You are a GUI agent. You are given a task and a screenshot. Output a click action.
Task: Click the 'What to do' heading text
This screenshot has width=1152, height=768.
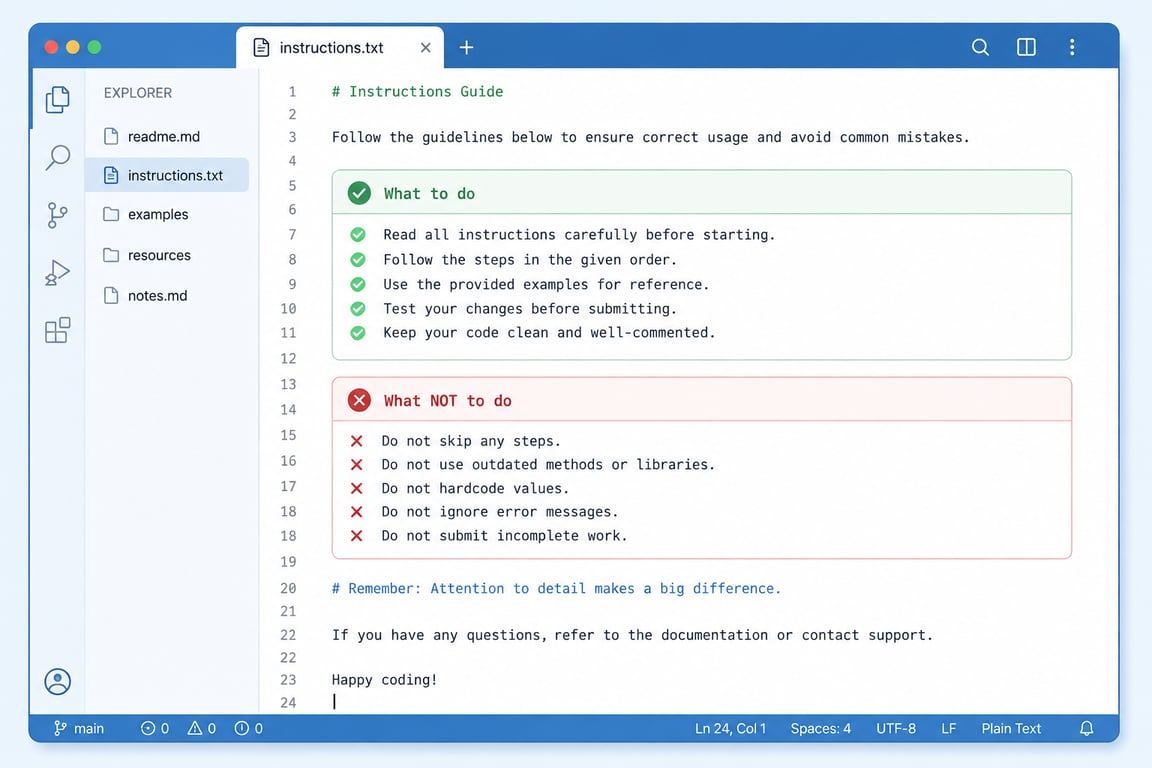429,194
